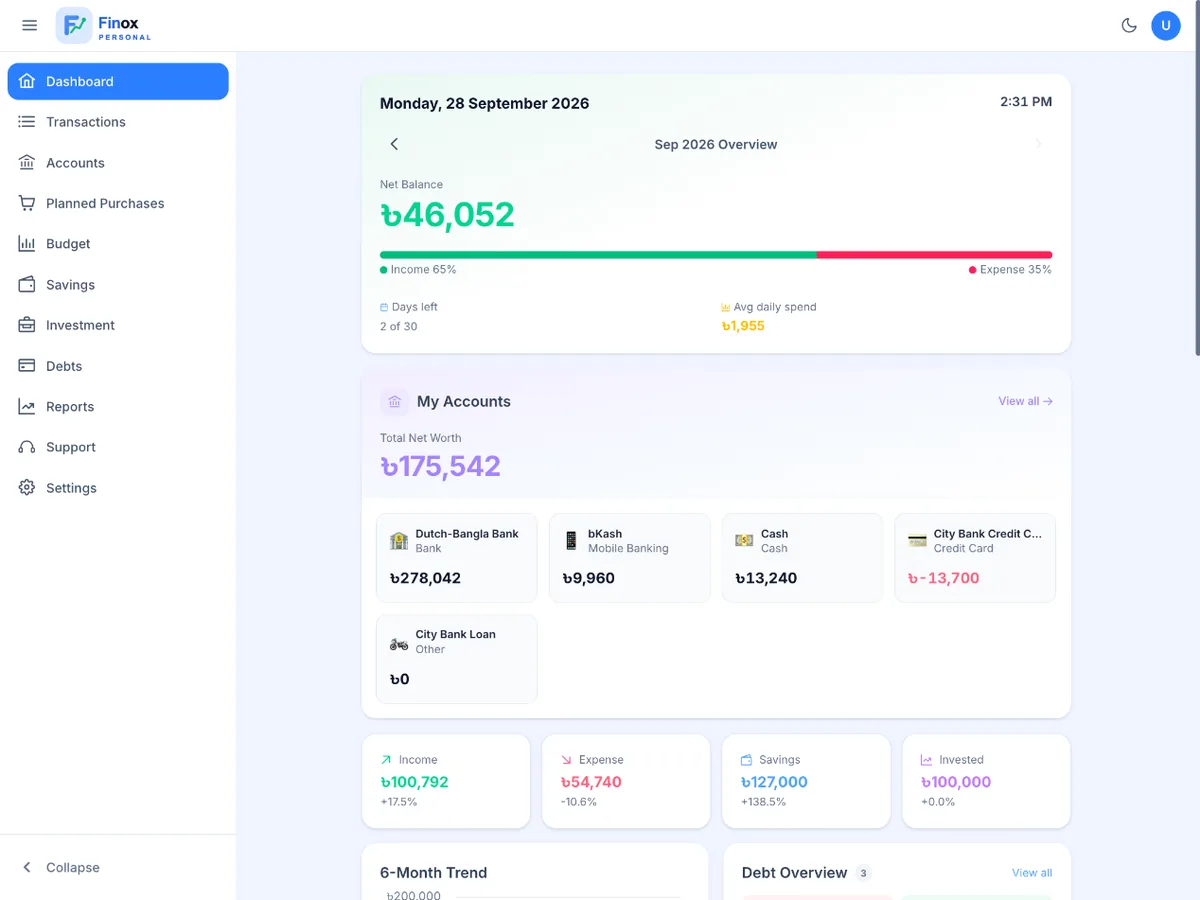Click the bKash phone icon
The height and width of the screenshot is (900, 1200).
click(x=571, y=541)
